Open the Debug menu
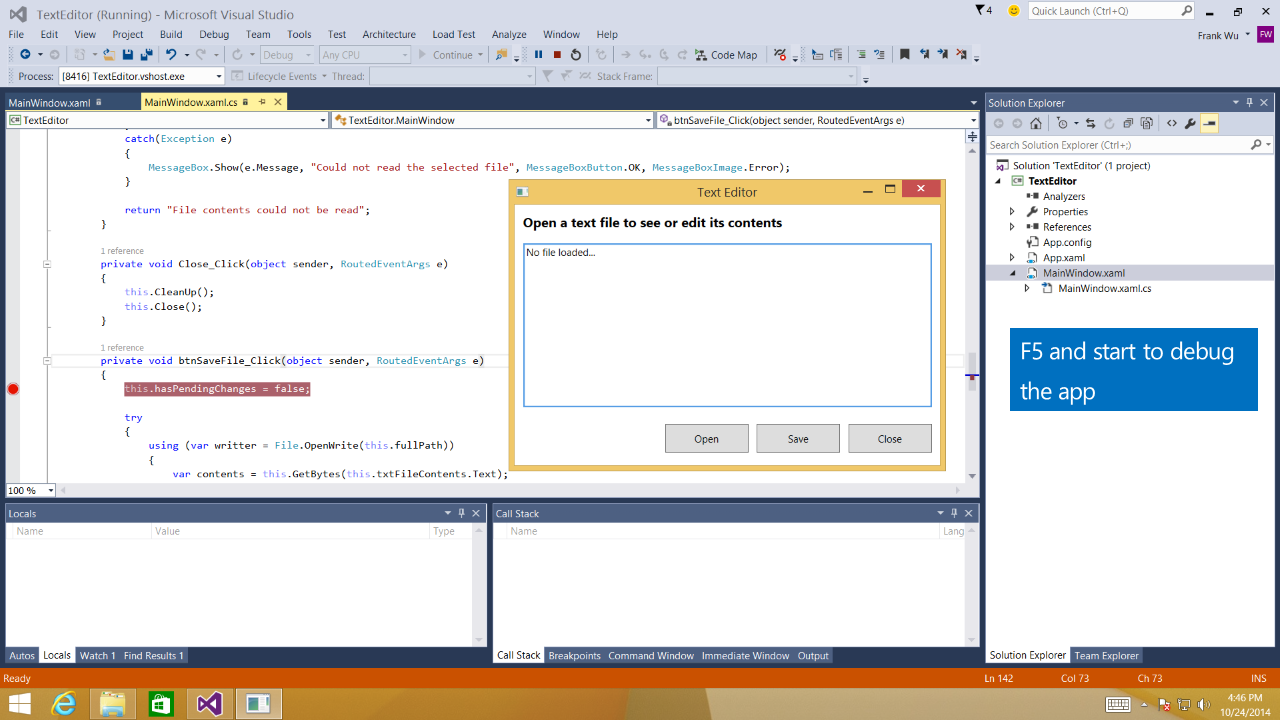 pyautogui.click(x=214, y=34)
